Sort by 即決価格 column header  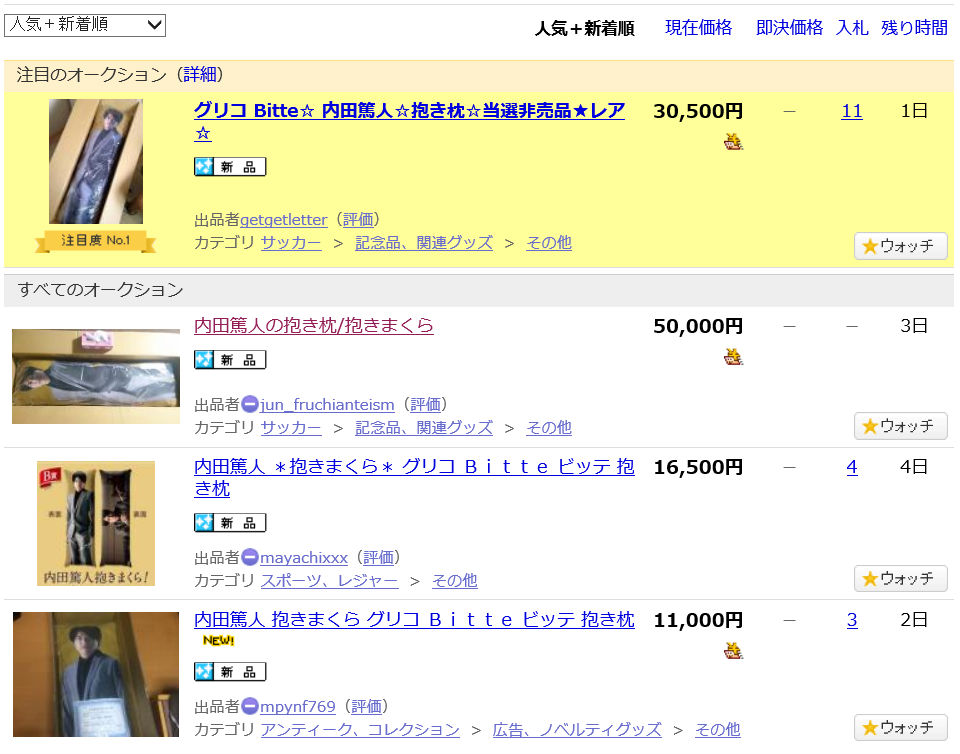pyautogui.click(x=789, y=28)
